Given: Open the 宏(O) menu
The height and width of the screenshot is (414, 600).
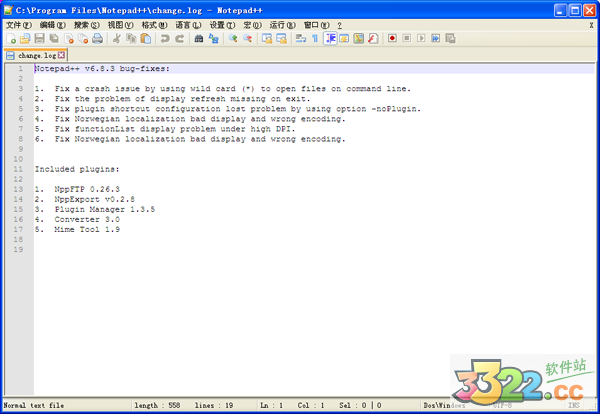Looking at the screenshot, I should pos(253,25).
